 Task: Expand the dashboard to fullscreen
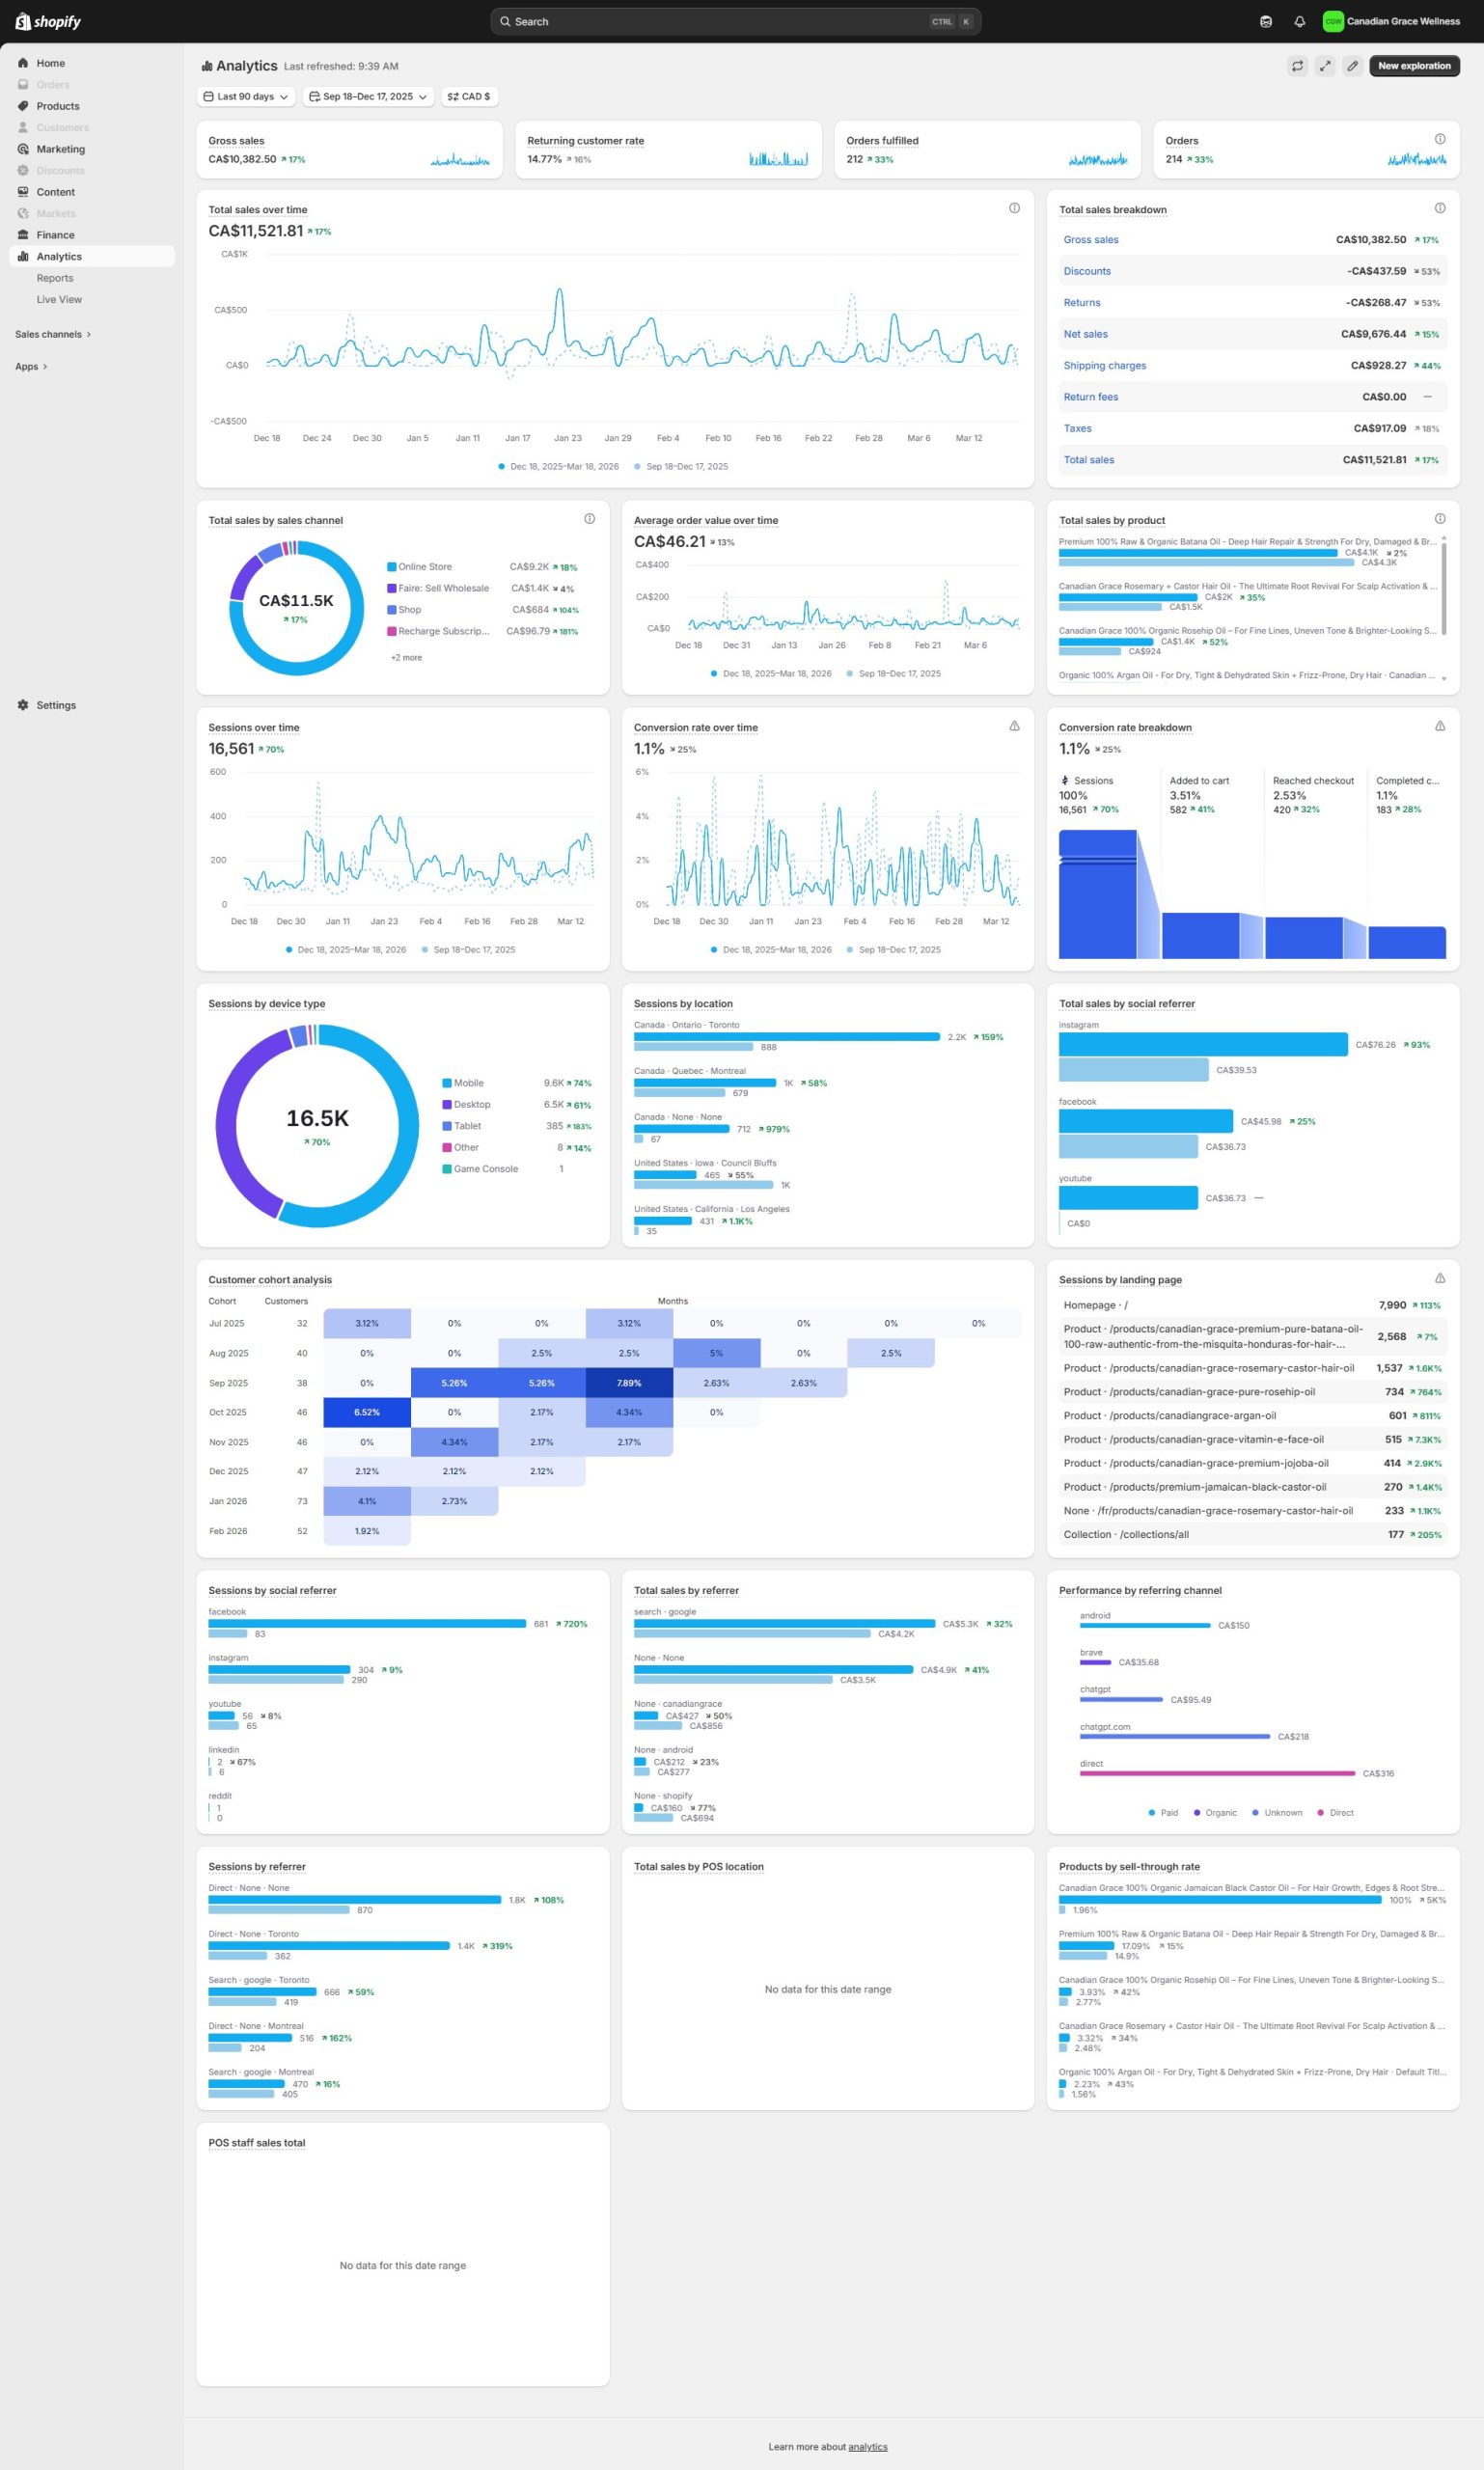(x=1324, y=66)
